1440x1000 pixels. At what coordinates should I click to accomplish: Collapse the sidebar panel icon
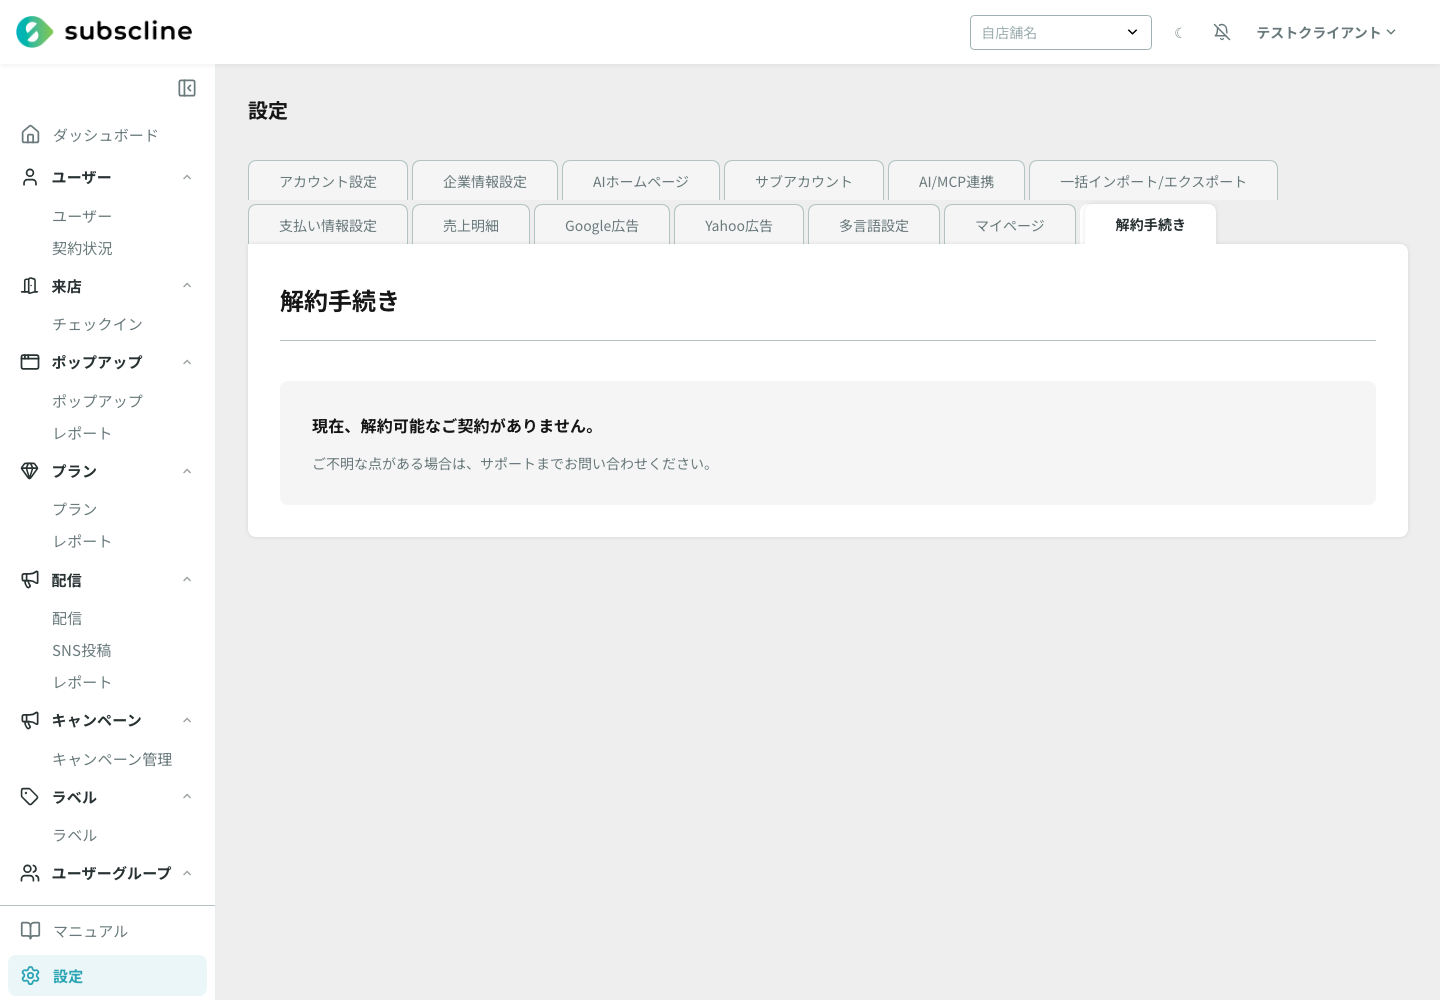[x=187, y=88]
